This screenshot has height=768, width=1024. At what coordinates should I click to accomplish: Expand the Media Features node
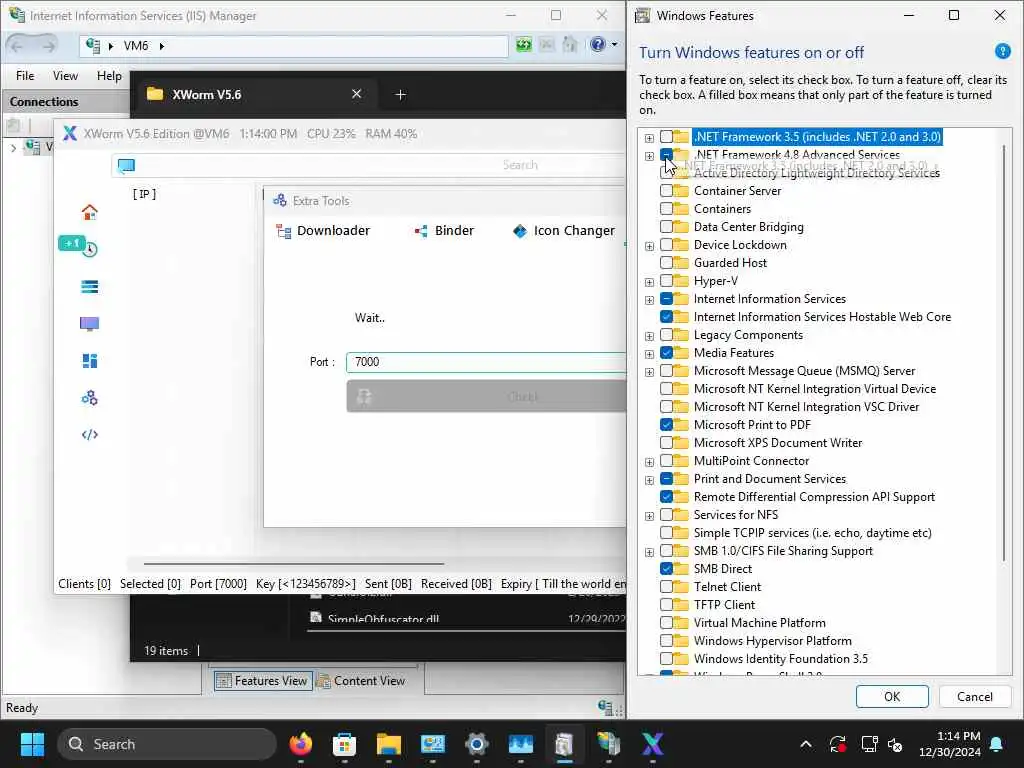(x=649, y=354)
